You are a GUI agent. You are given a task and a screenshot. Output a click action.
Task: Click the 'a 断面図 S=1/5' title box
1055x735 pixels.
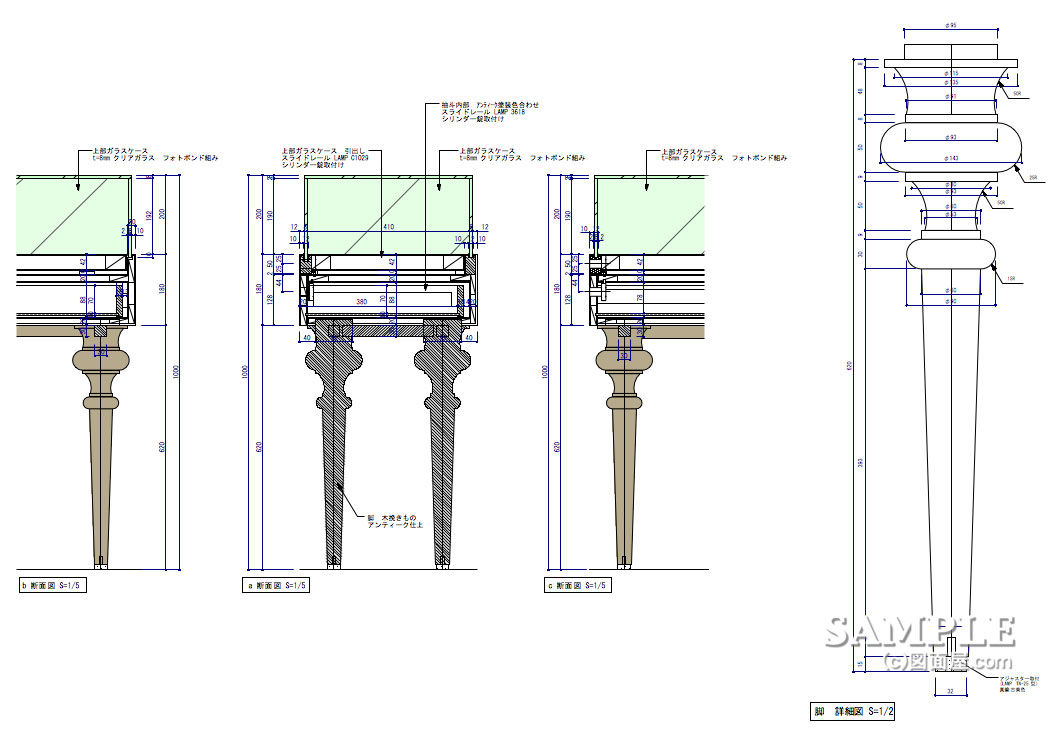coord(275,586)
